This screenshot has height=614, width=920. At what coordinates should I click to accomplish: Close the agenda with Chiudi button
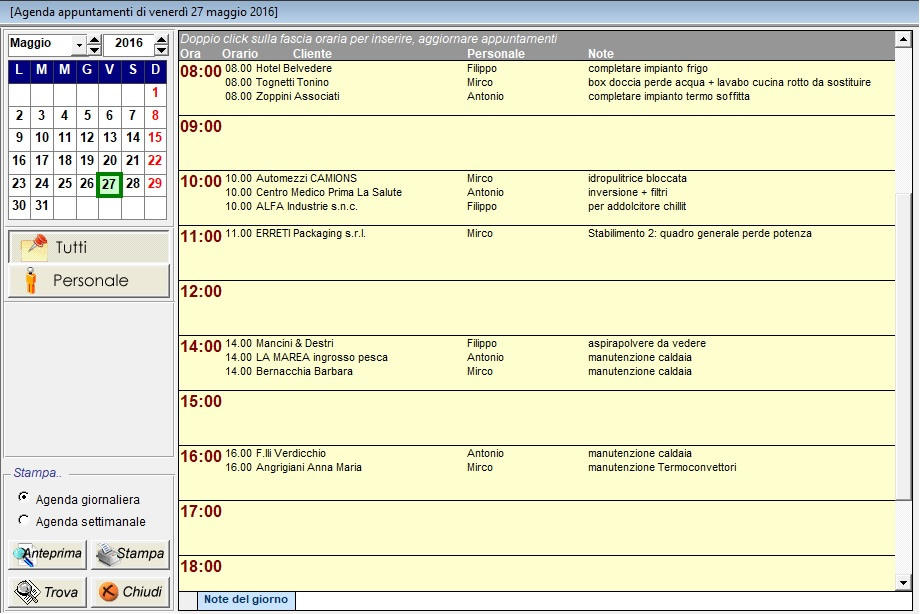click(130, 592)
